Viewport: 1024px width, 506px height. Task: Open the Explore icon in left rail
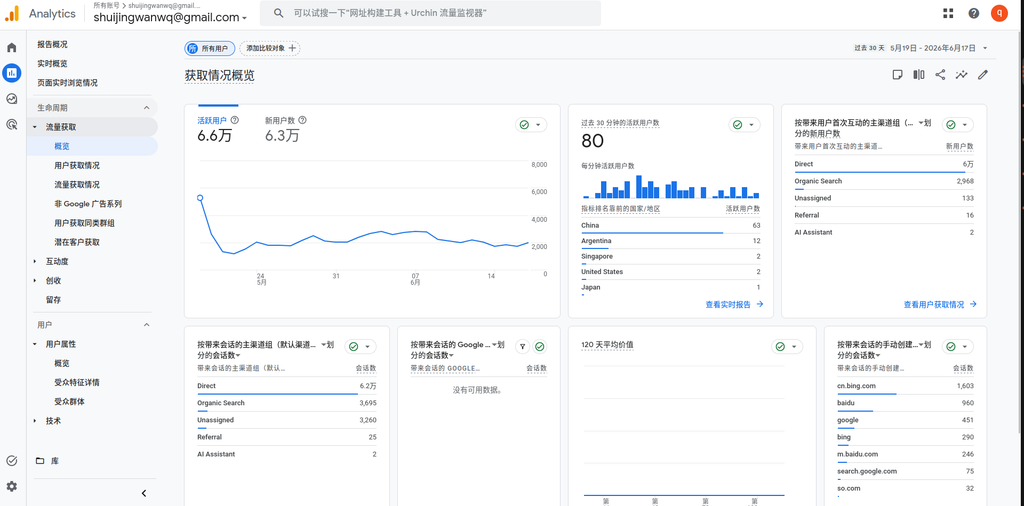pos(11,99)
